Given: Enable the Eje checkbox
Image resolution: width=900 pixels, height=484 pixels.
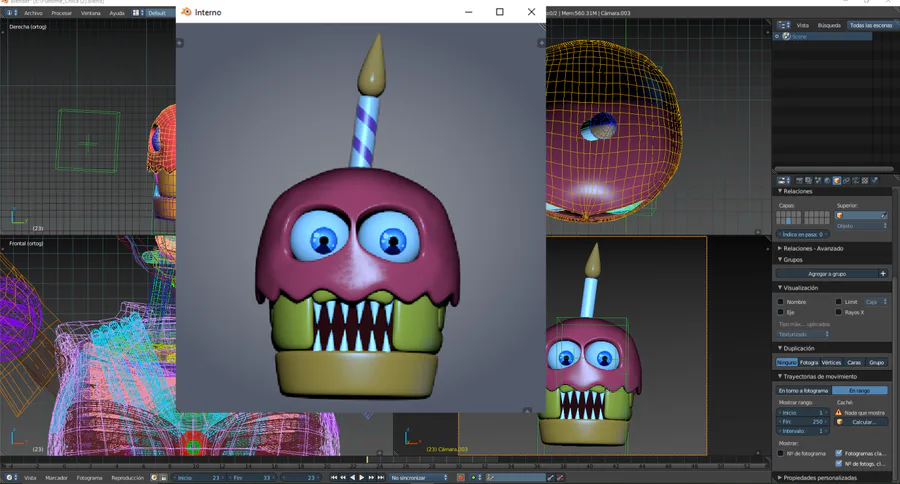Looking at the screenshot, I should (x=781, y=312).
